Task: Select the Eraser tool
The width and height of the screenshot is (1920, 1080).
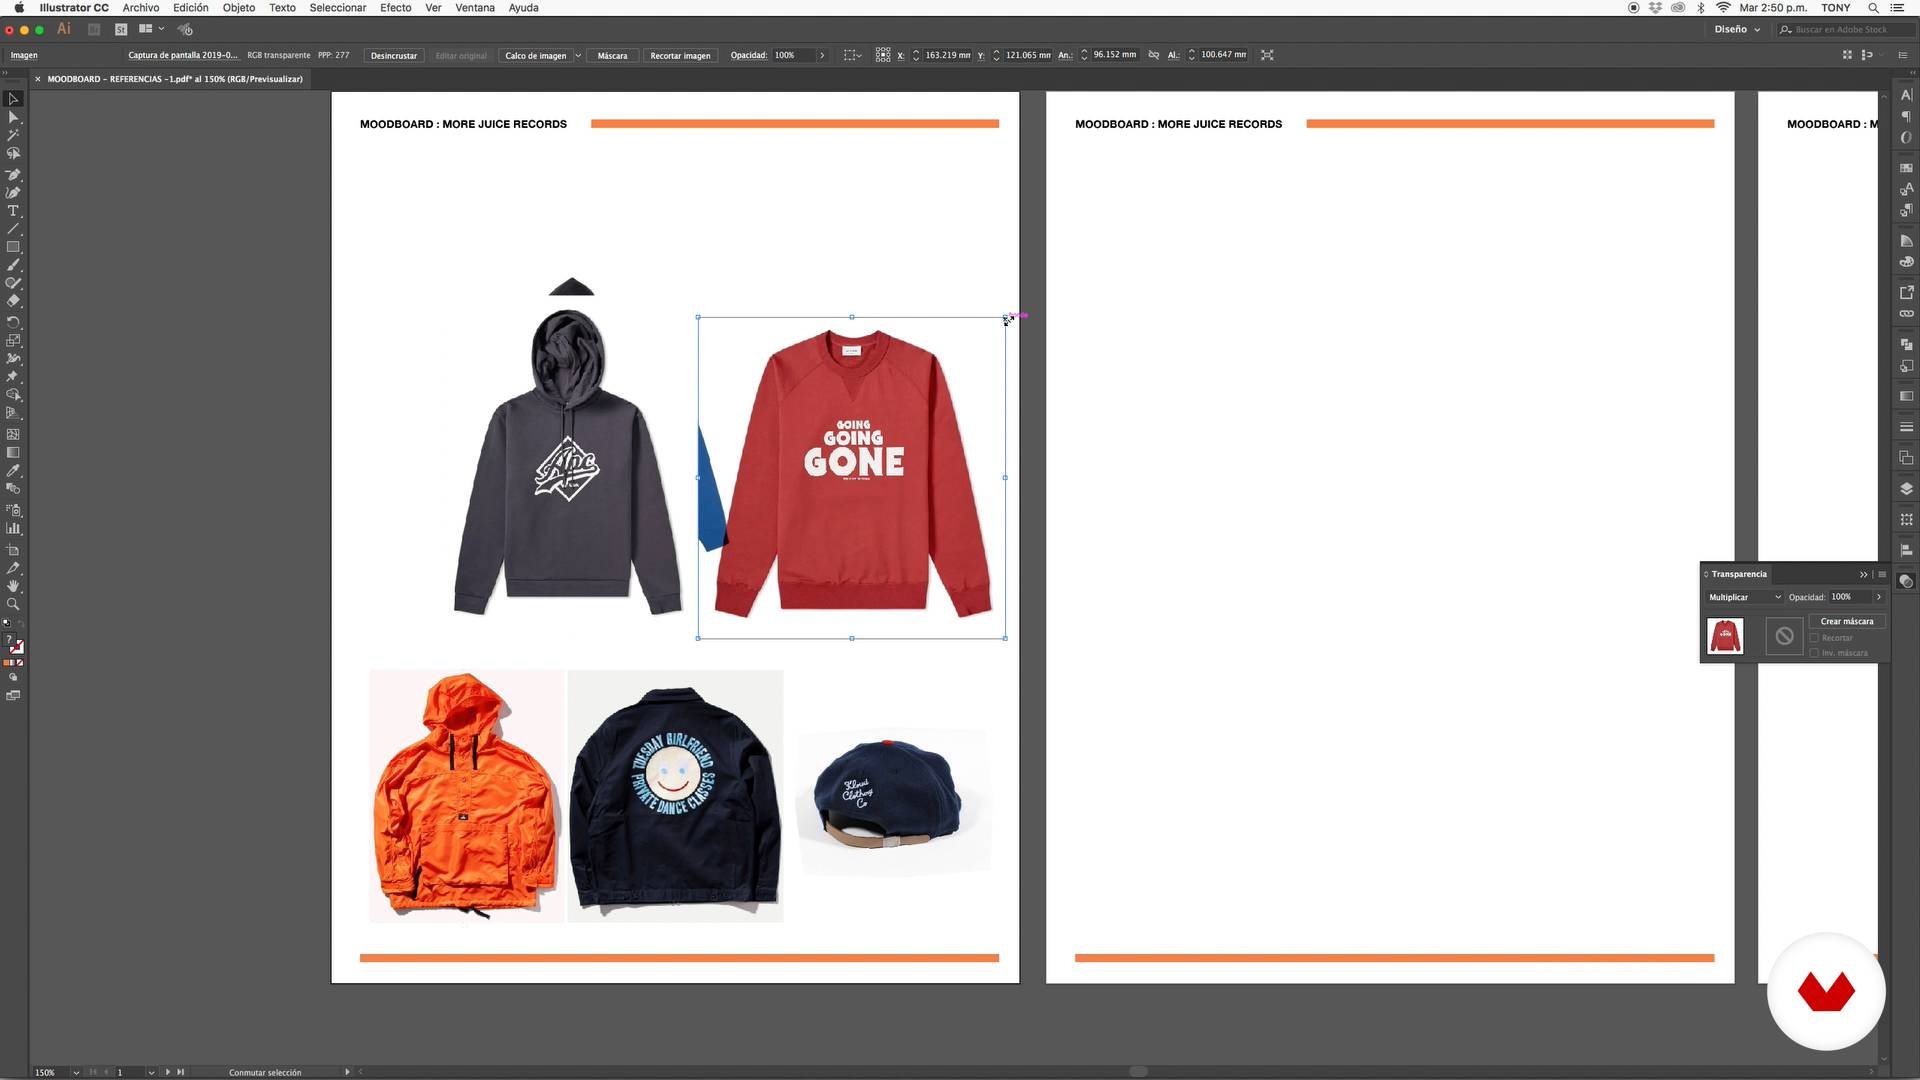Action: tap(13, 301)
